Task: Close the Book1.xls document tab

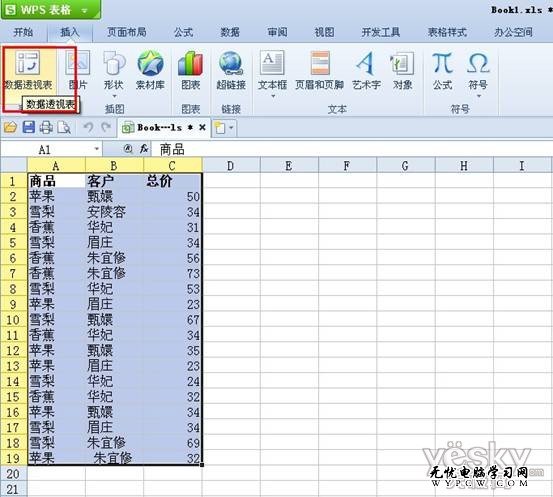Action: coord(202,127)
